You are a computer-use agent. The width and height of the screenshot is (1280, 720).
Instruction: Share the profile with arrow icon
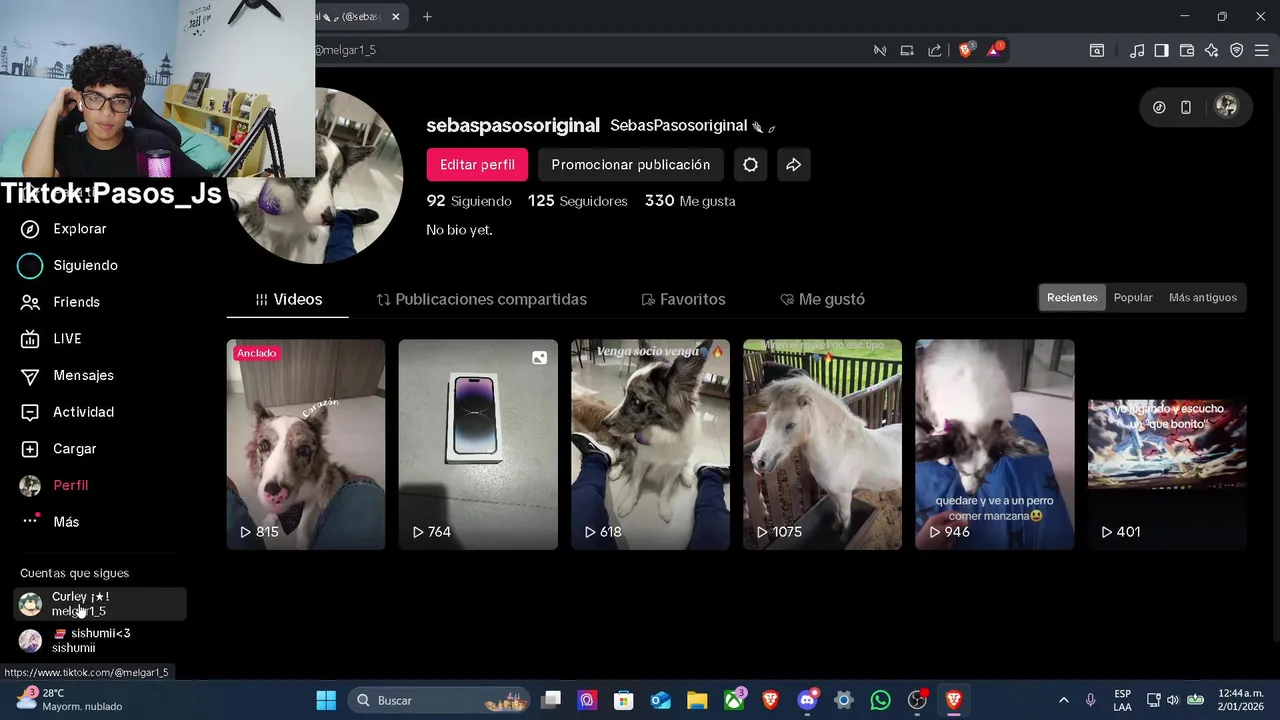[793, 165]
